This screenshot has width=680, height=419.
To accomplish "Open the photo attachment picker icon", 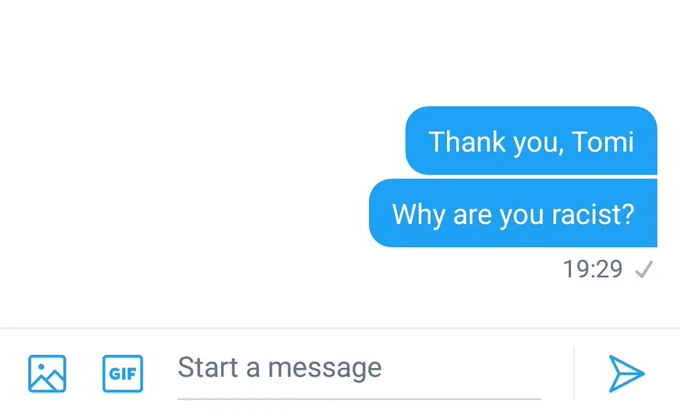I will [x=47, y=373].
